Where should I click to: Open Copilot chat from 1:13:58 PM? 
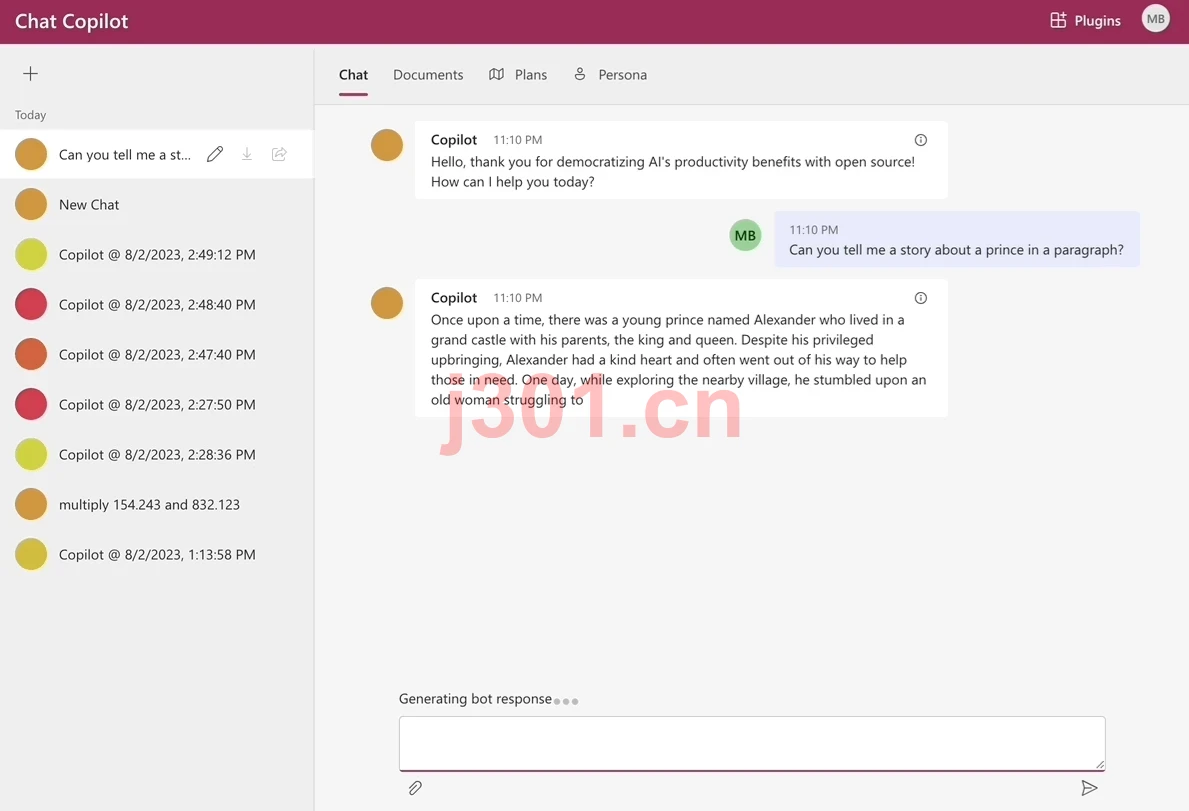click(157, 555)
